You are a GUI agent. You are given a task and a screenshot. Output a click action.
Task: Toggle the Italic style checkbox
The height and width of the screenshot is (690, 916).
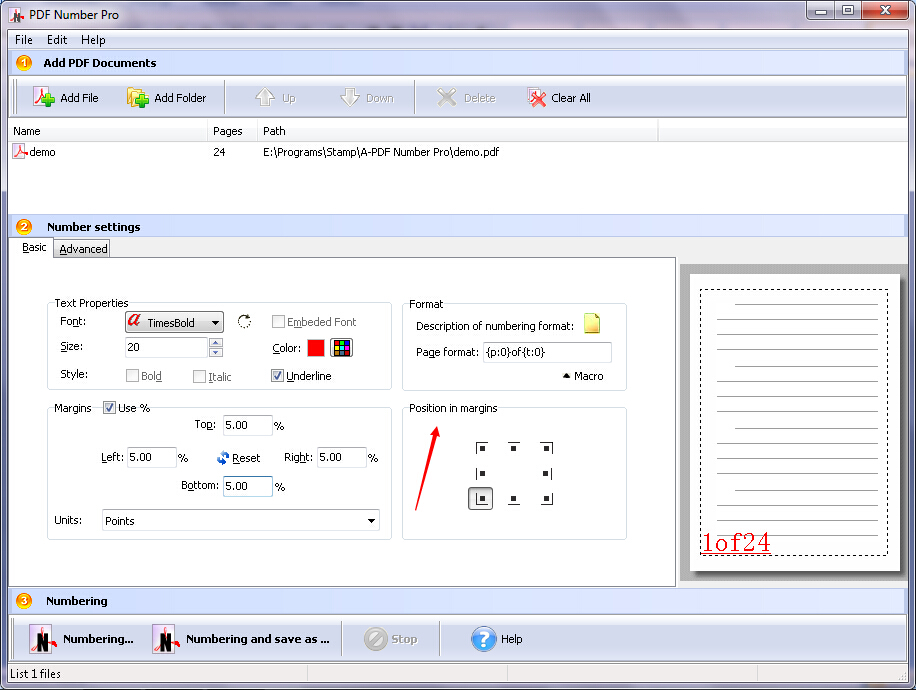tap(199, 377)
